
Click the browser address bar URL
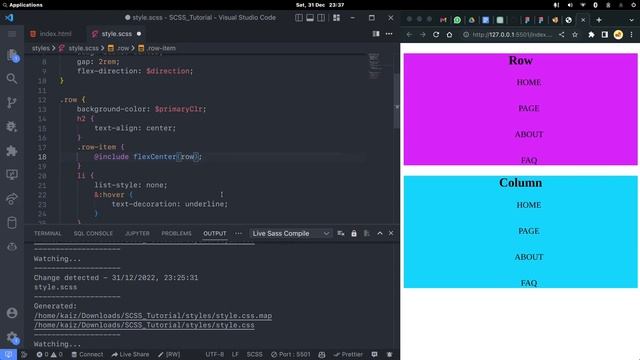pyautogui.click(x=512, y=35)
